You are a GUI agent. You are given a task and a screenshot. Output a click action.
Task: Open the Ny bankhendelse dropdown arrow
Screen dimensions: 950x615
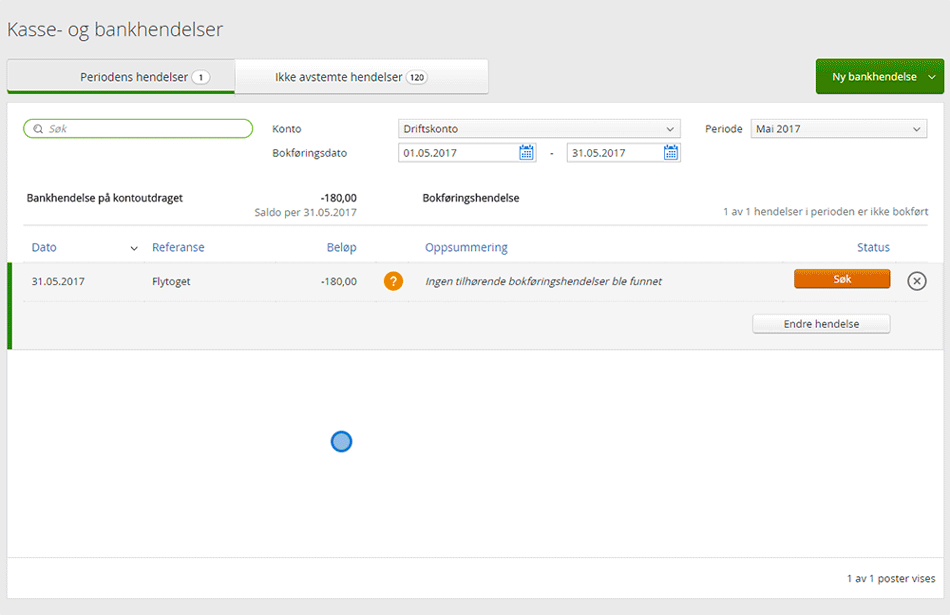(932, 77)
